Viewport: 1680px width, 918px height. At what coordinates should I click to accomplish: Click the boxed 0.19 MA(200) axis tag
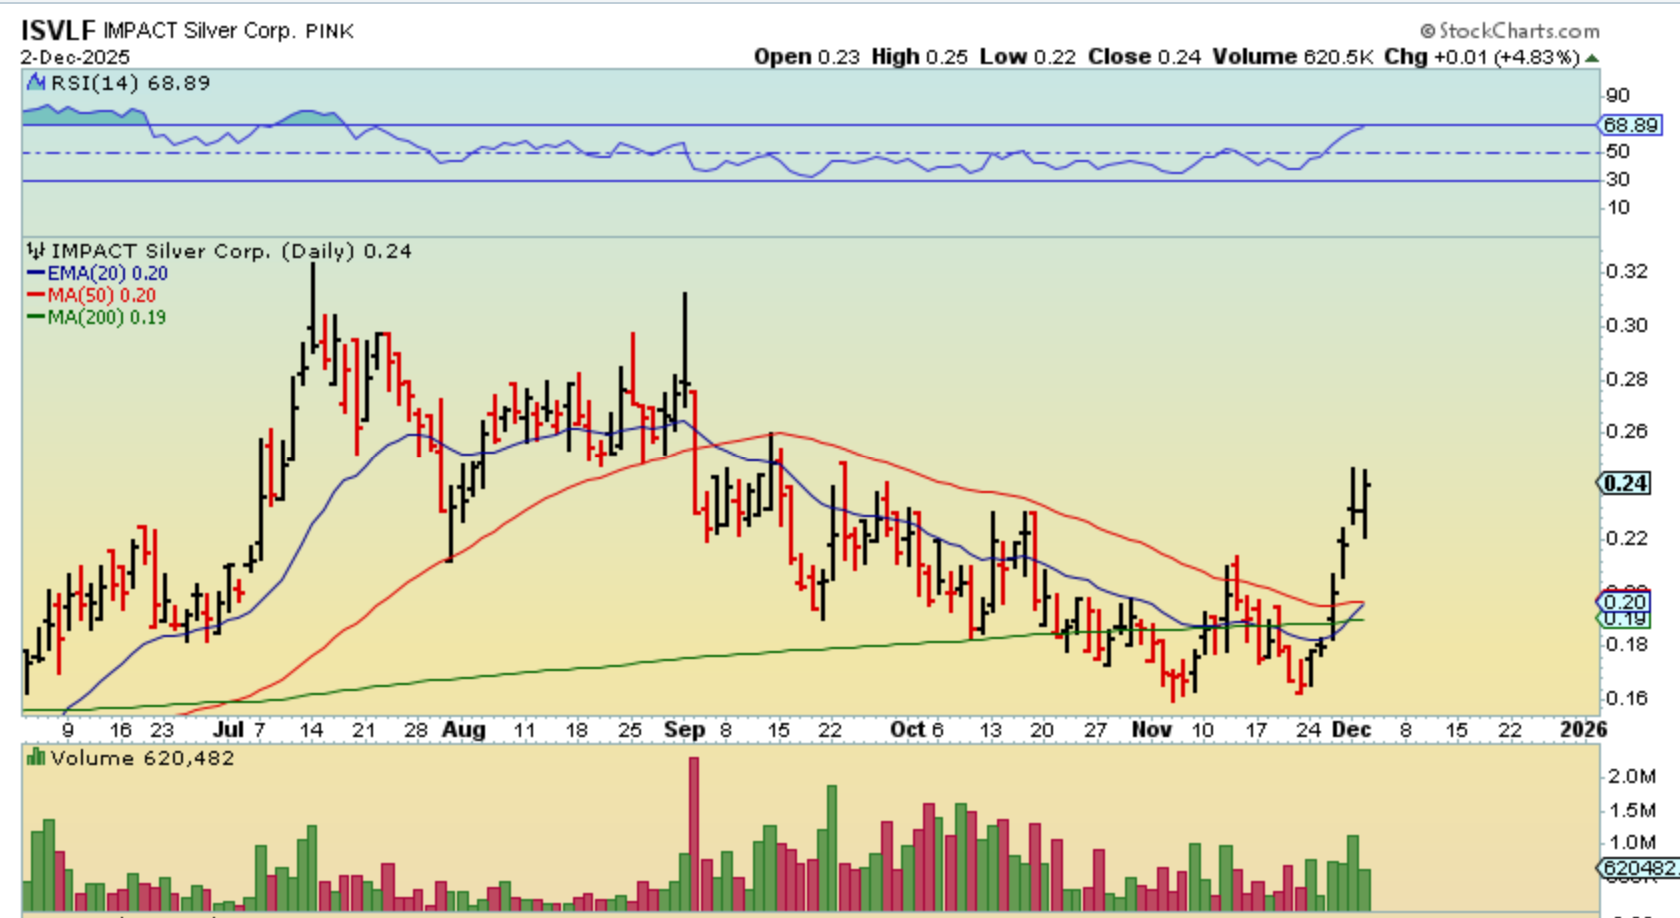tap(1624, 619)
